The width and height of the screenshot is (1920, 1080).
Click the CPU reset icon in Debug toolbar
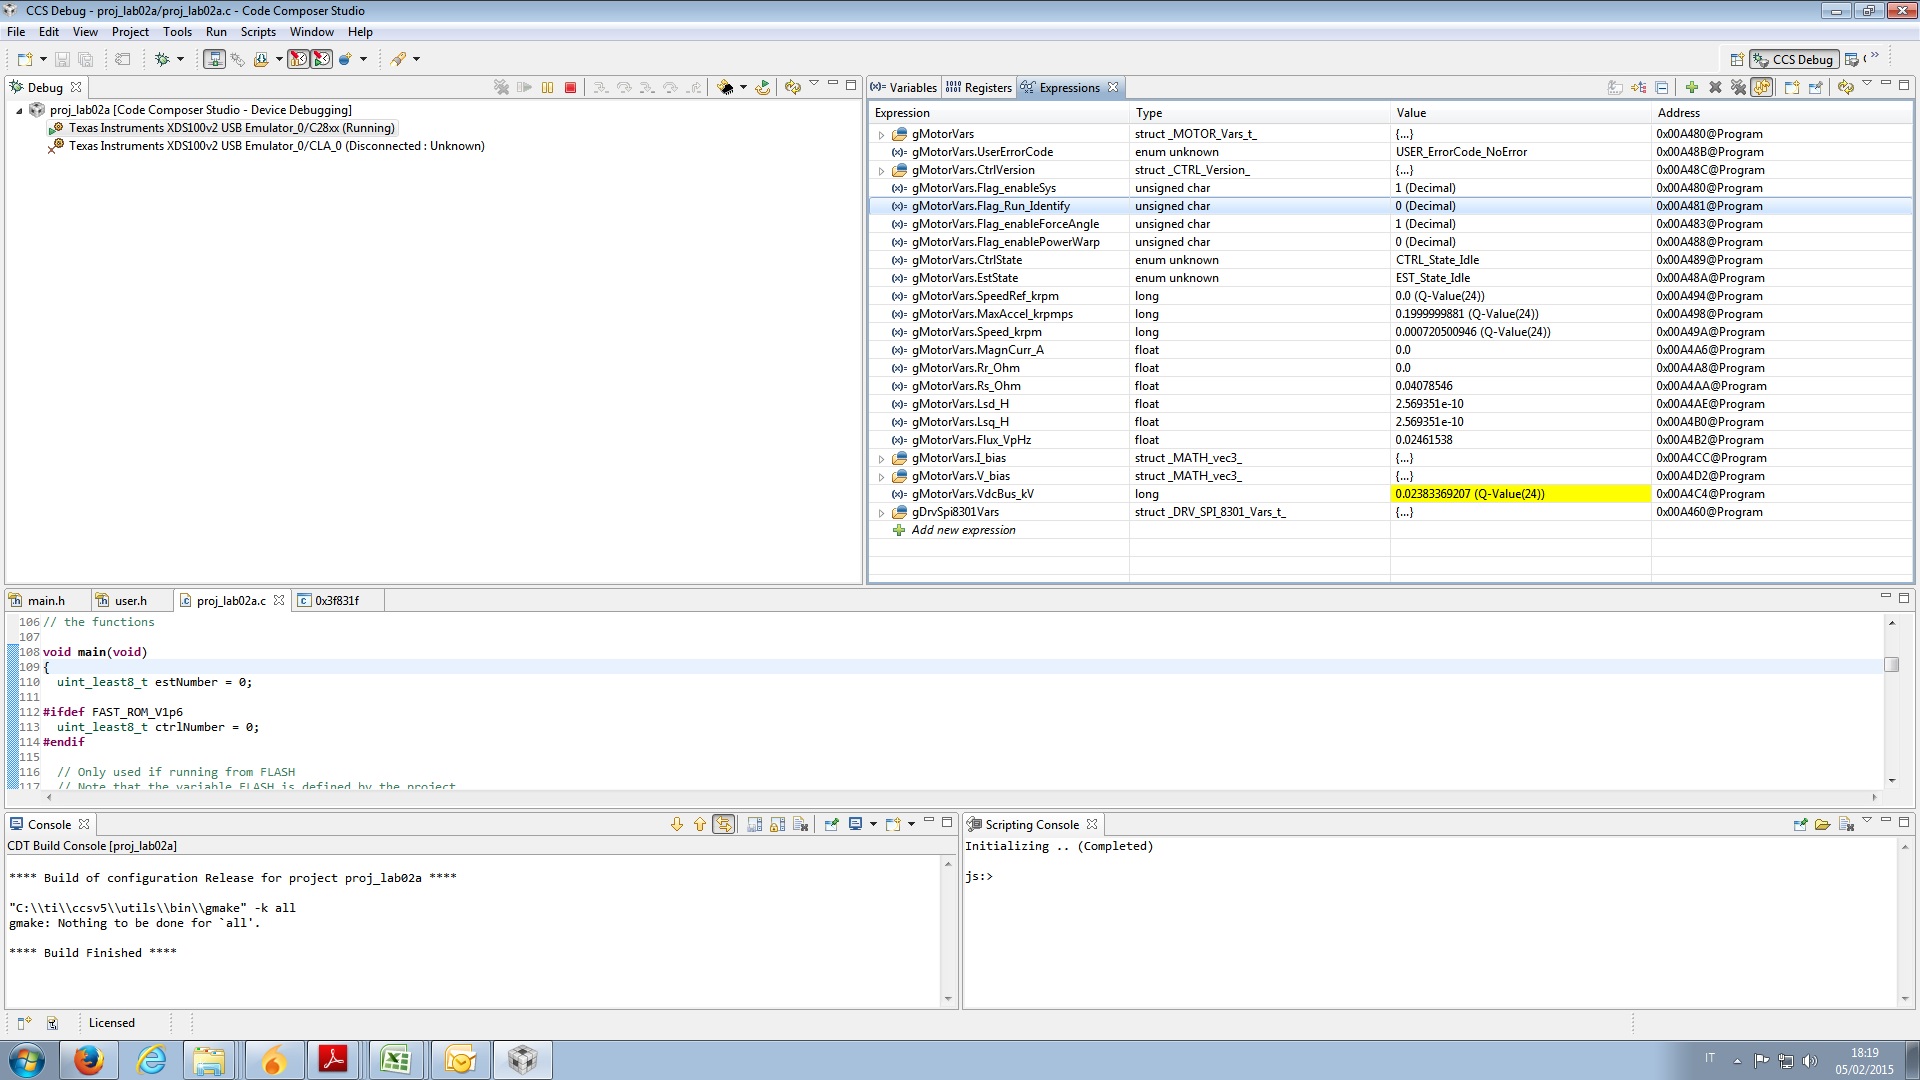724,88
